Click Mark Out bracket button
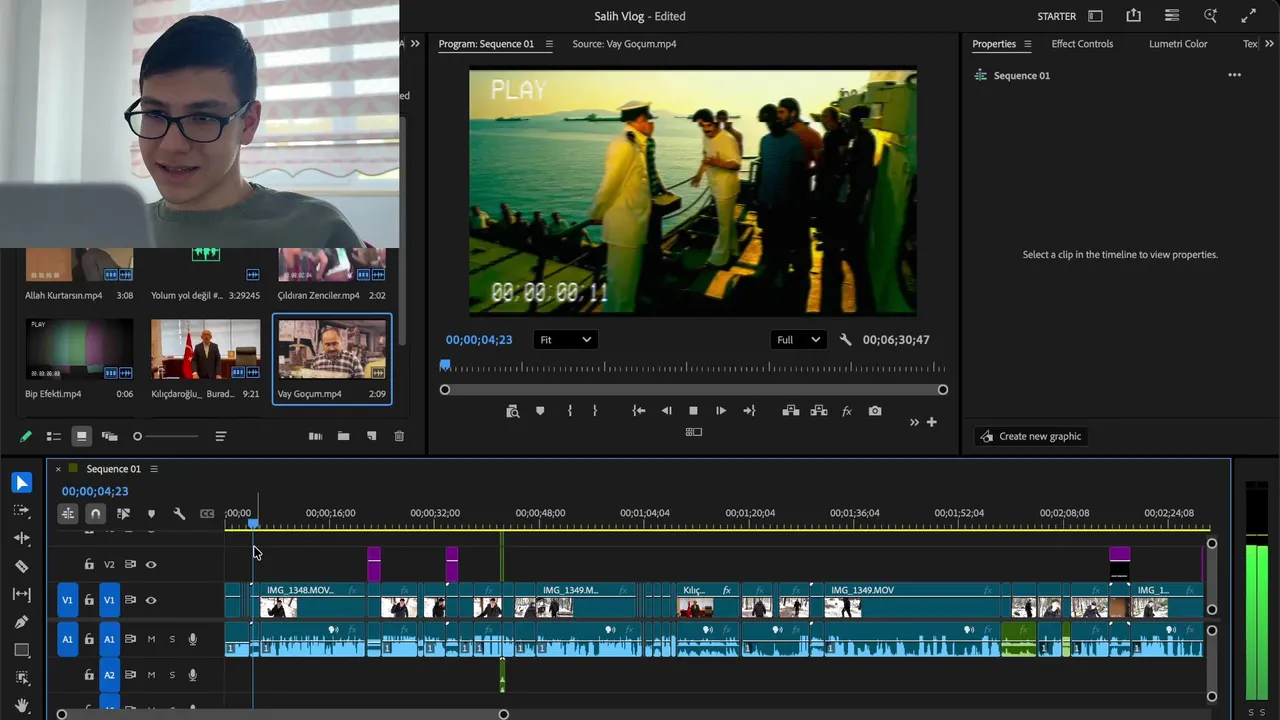The height and width of the screenshot is (720, 1280). pos(595,411)
